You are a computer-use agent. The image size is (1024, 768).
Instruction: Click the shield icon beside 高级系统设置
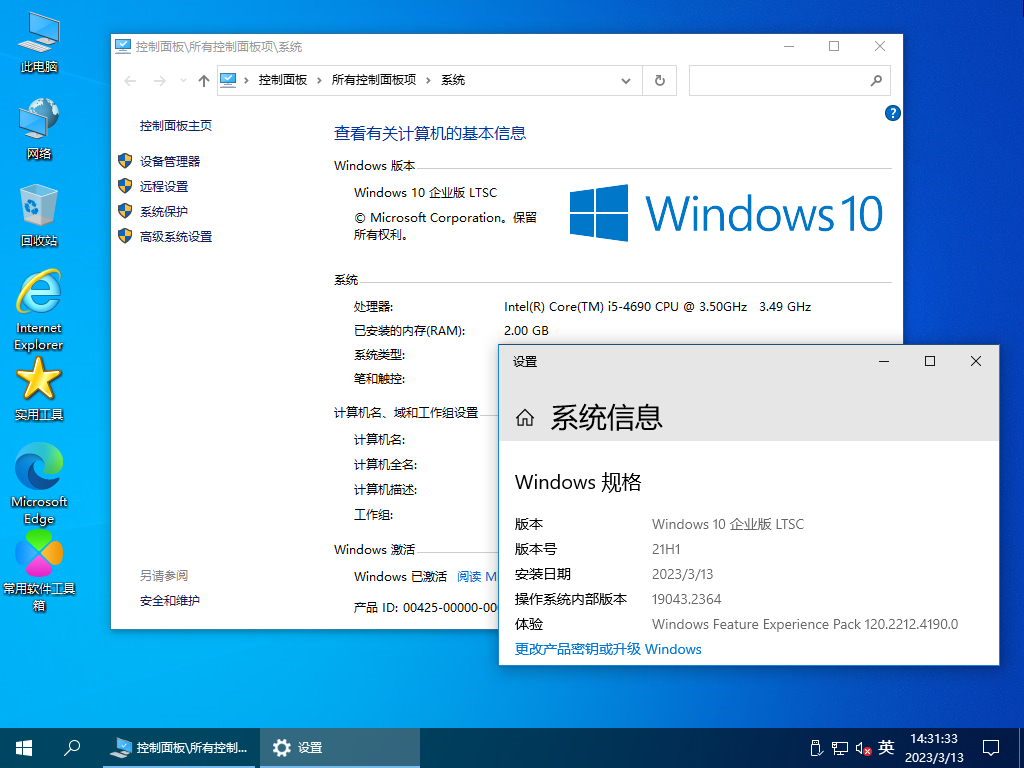(x=125, y=236)
